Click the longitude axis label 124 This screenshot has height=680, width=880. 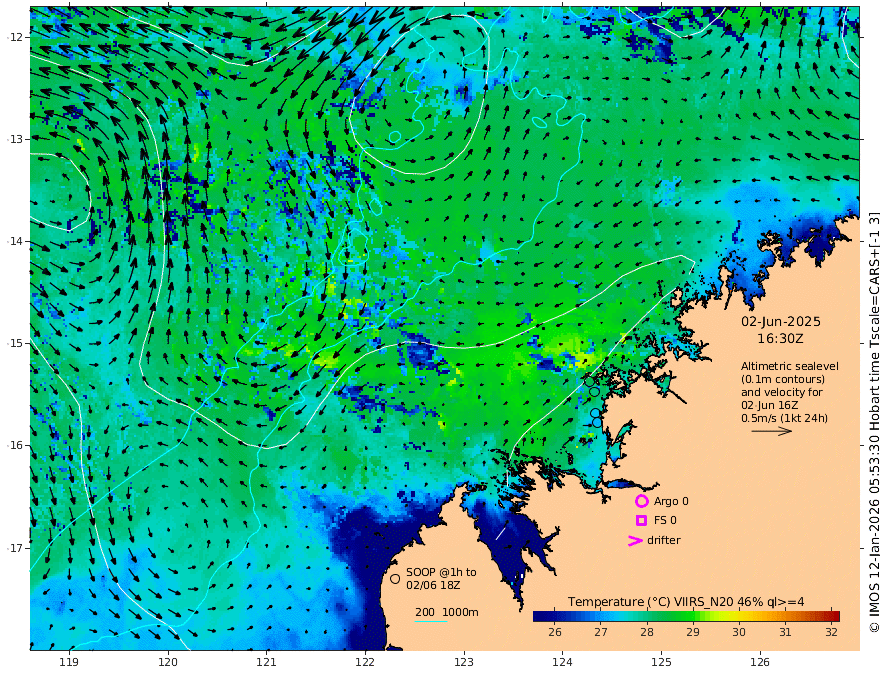[x=562, y=662]
